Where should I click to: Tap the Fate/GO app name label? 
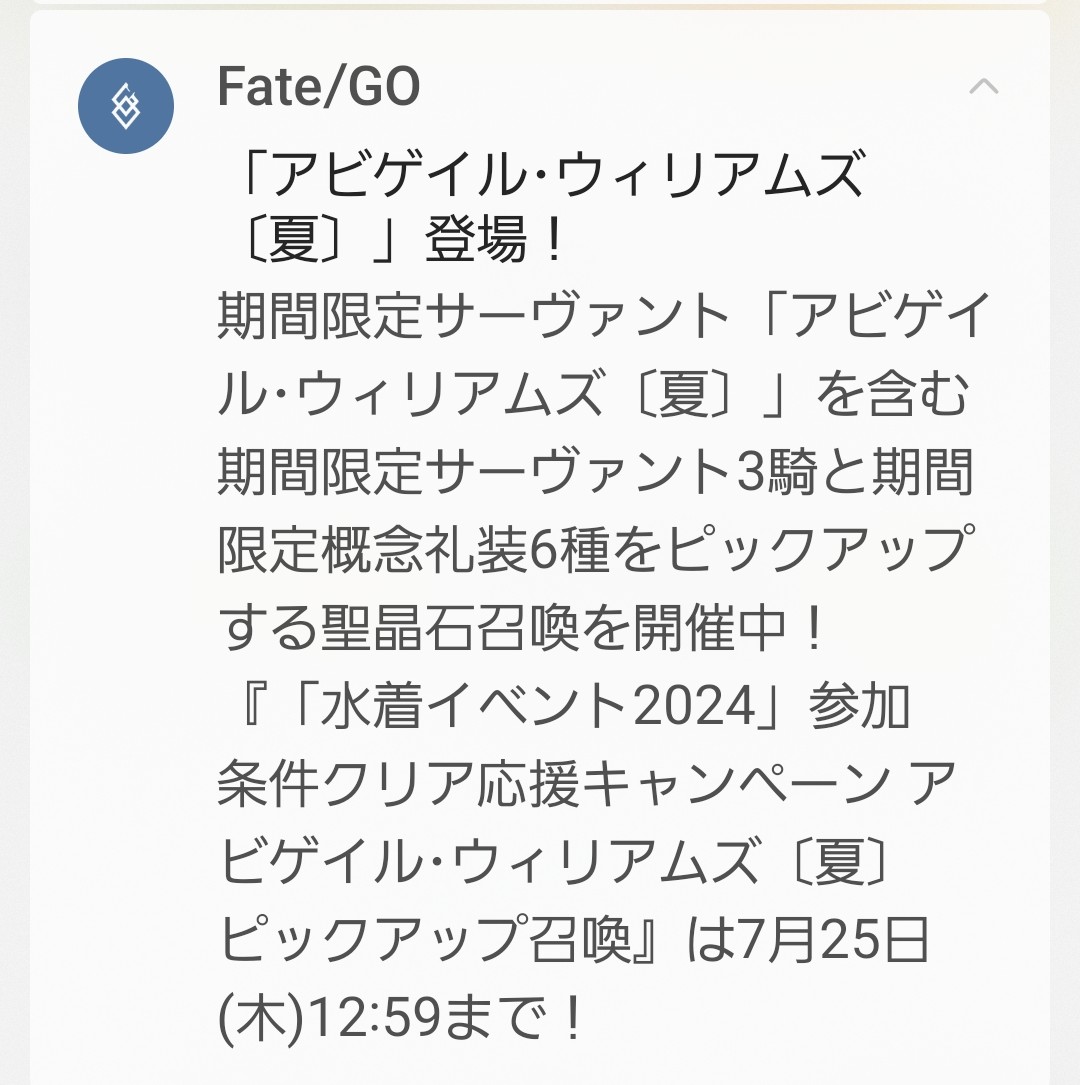click(x=318, y=88)
